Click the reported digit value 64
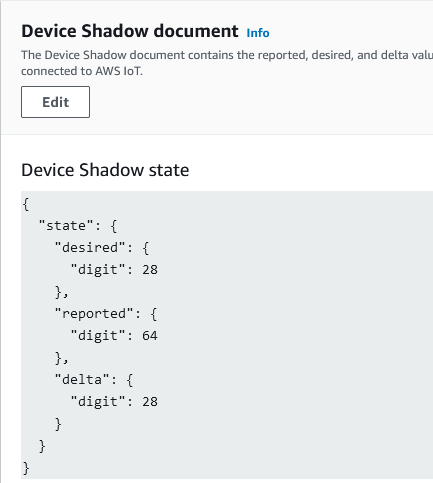The width and height of the screenshot is (433, 483). 150,336
